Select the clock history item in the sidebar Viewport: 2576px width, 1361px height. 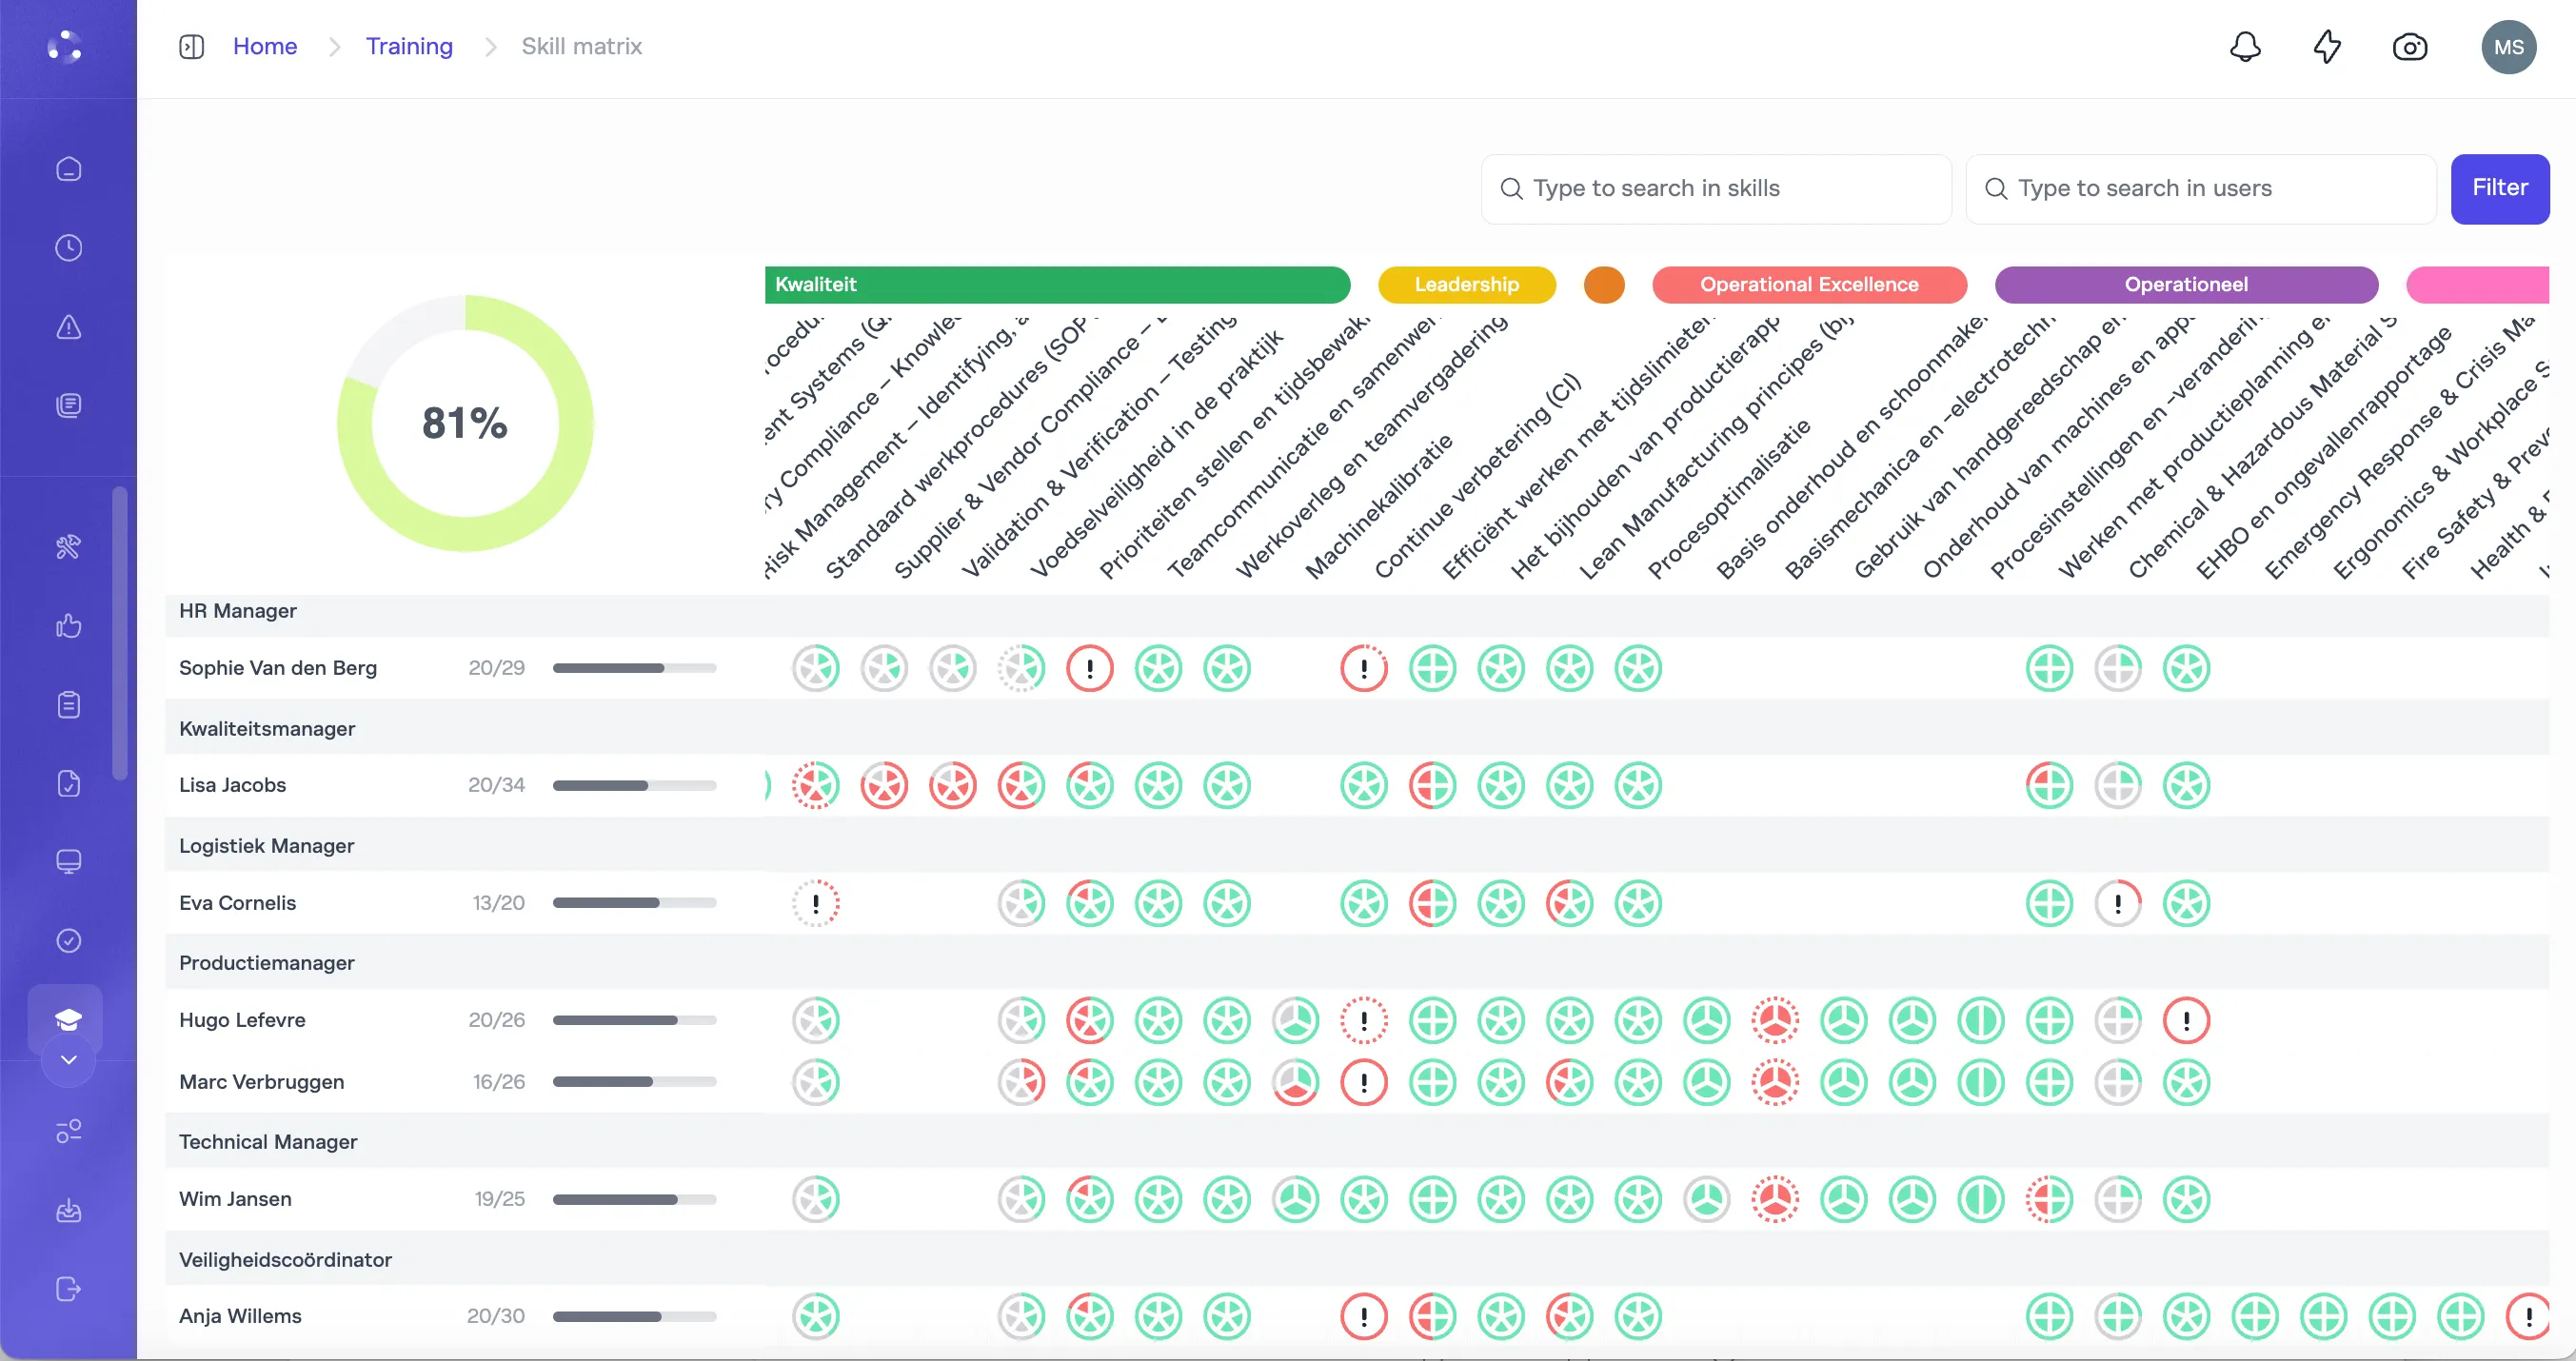pyautogui.click(x=68, y=248)
